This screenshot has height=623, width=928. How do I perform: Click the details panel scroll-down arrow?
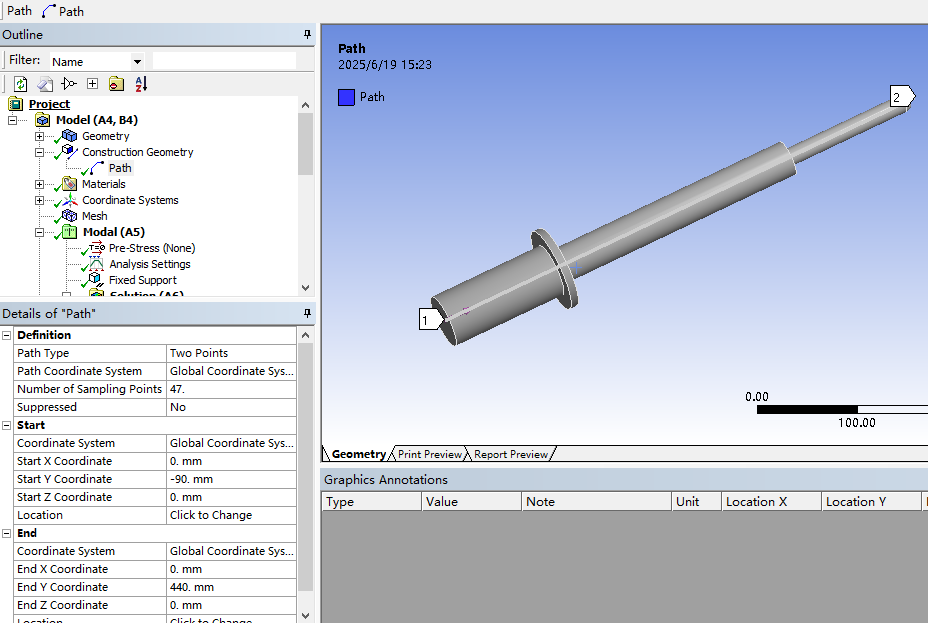coord(305,615)
